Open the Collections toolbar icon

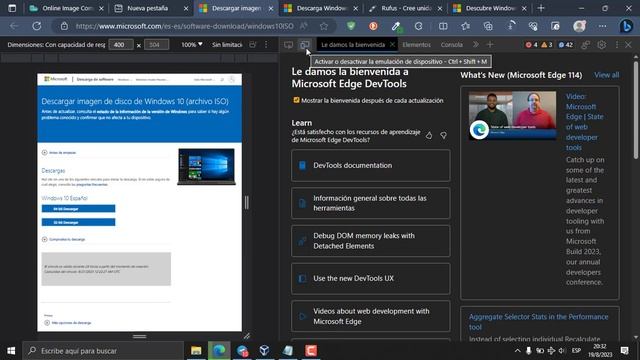488,26
